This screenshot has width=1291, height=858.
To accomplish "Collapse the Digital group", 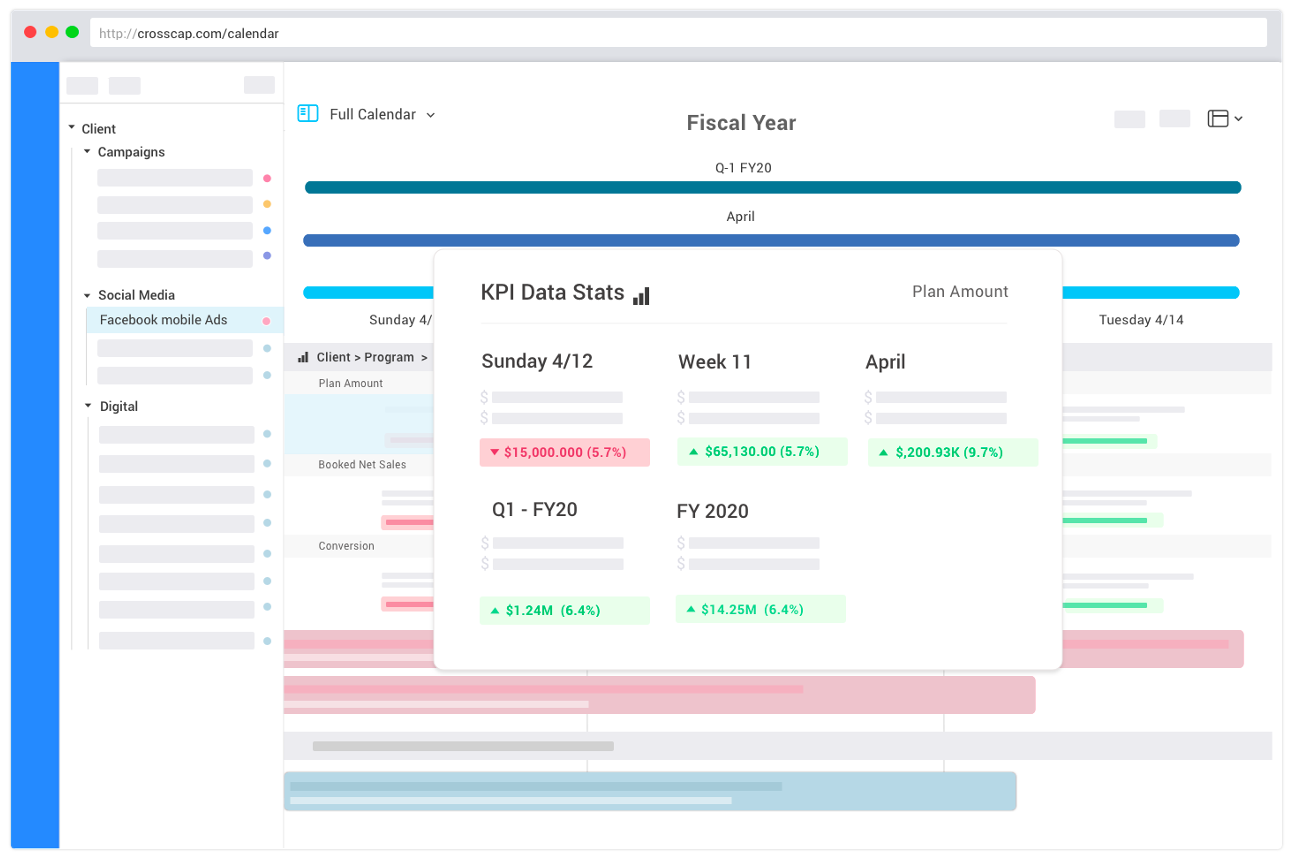I will [88, 406].
